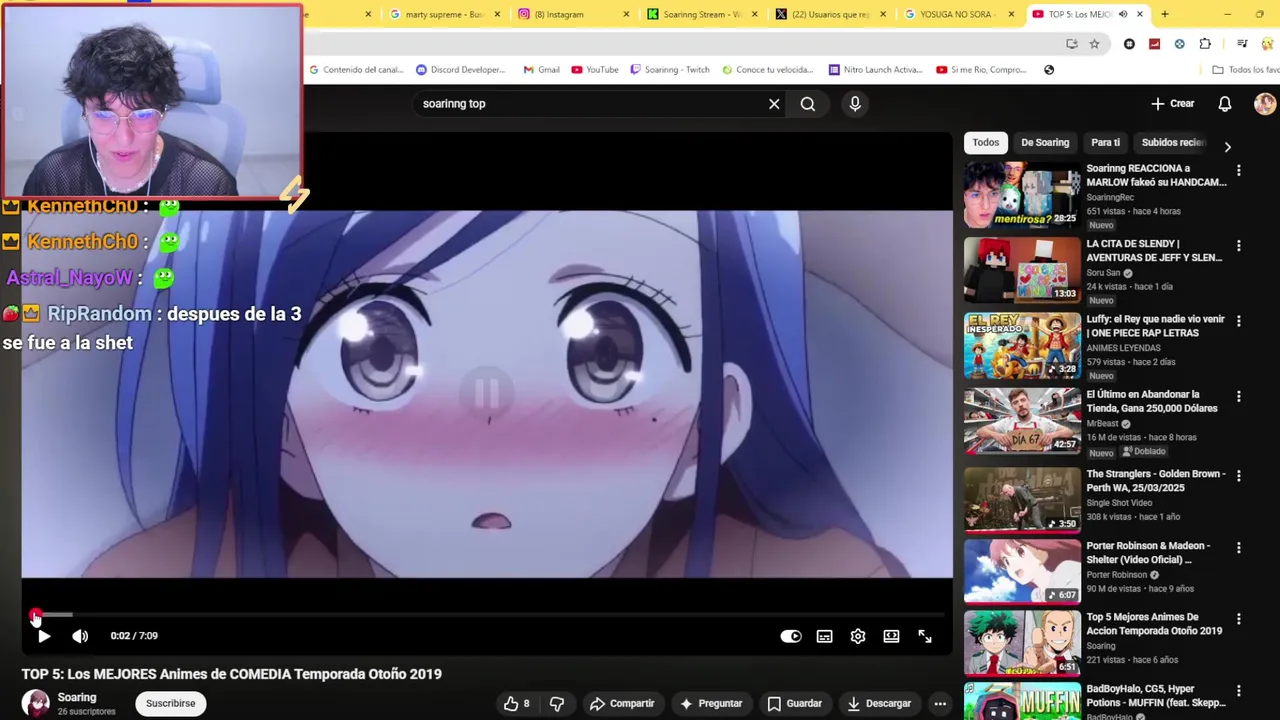The height and width of the screenshot is (720, 1280).
Task: Click the Compartir share button
Action: tap(622, 703)
